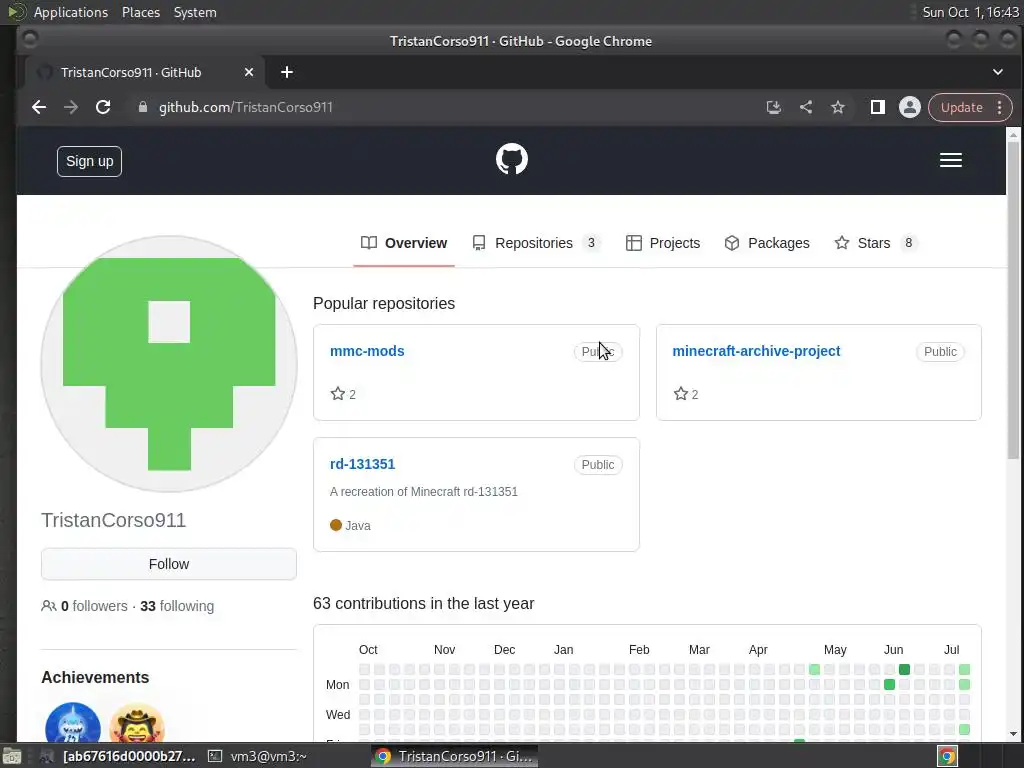Click the light green May contribution square
The image size is (1024, 768).
[x=814, y=669]
